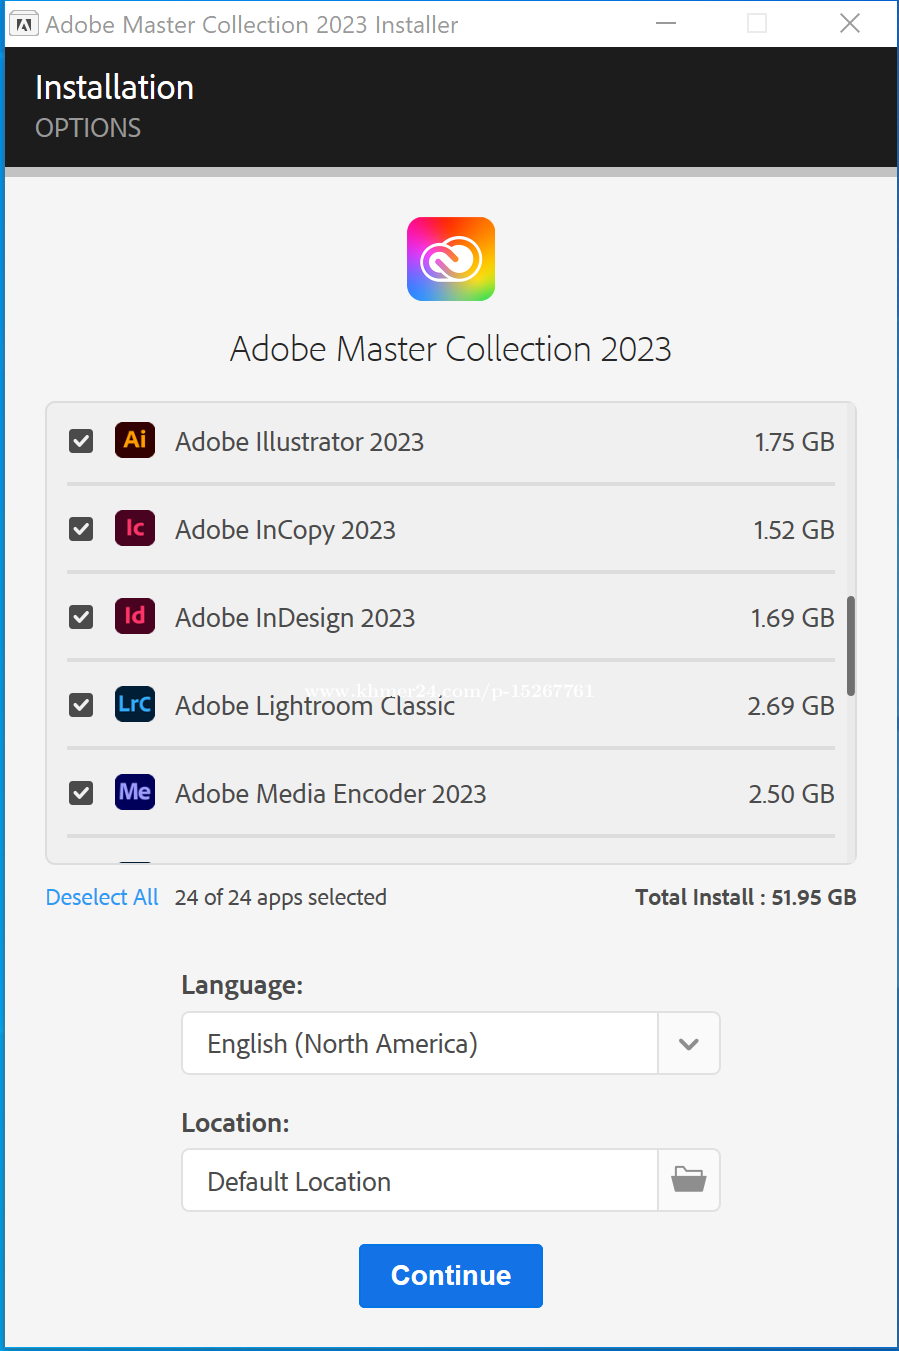Select the Adobe InCopy 2023 label

pos(286,530)
